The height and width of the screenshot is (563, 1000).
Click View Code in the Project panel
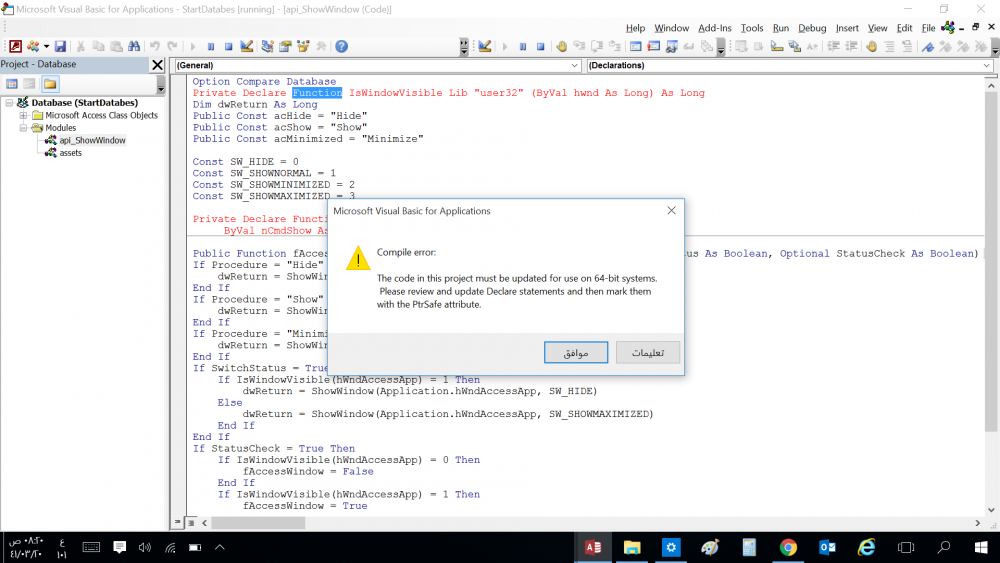(x=12, y=84)
